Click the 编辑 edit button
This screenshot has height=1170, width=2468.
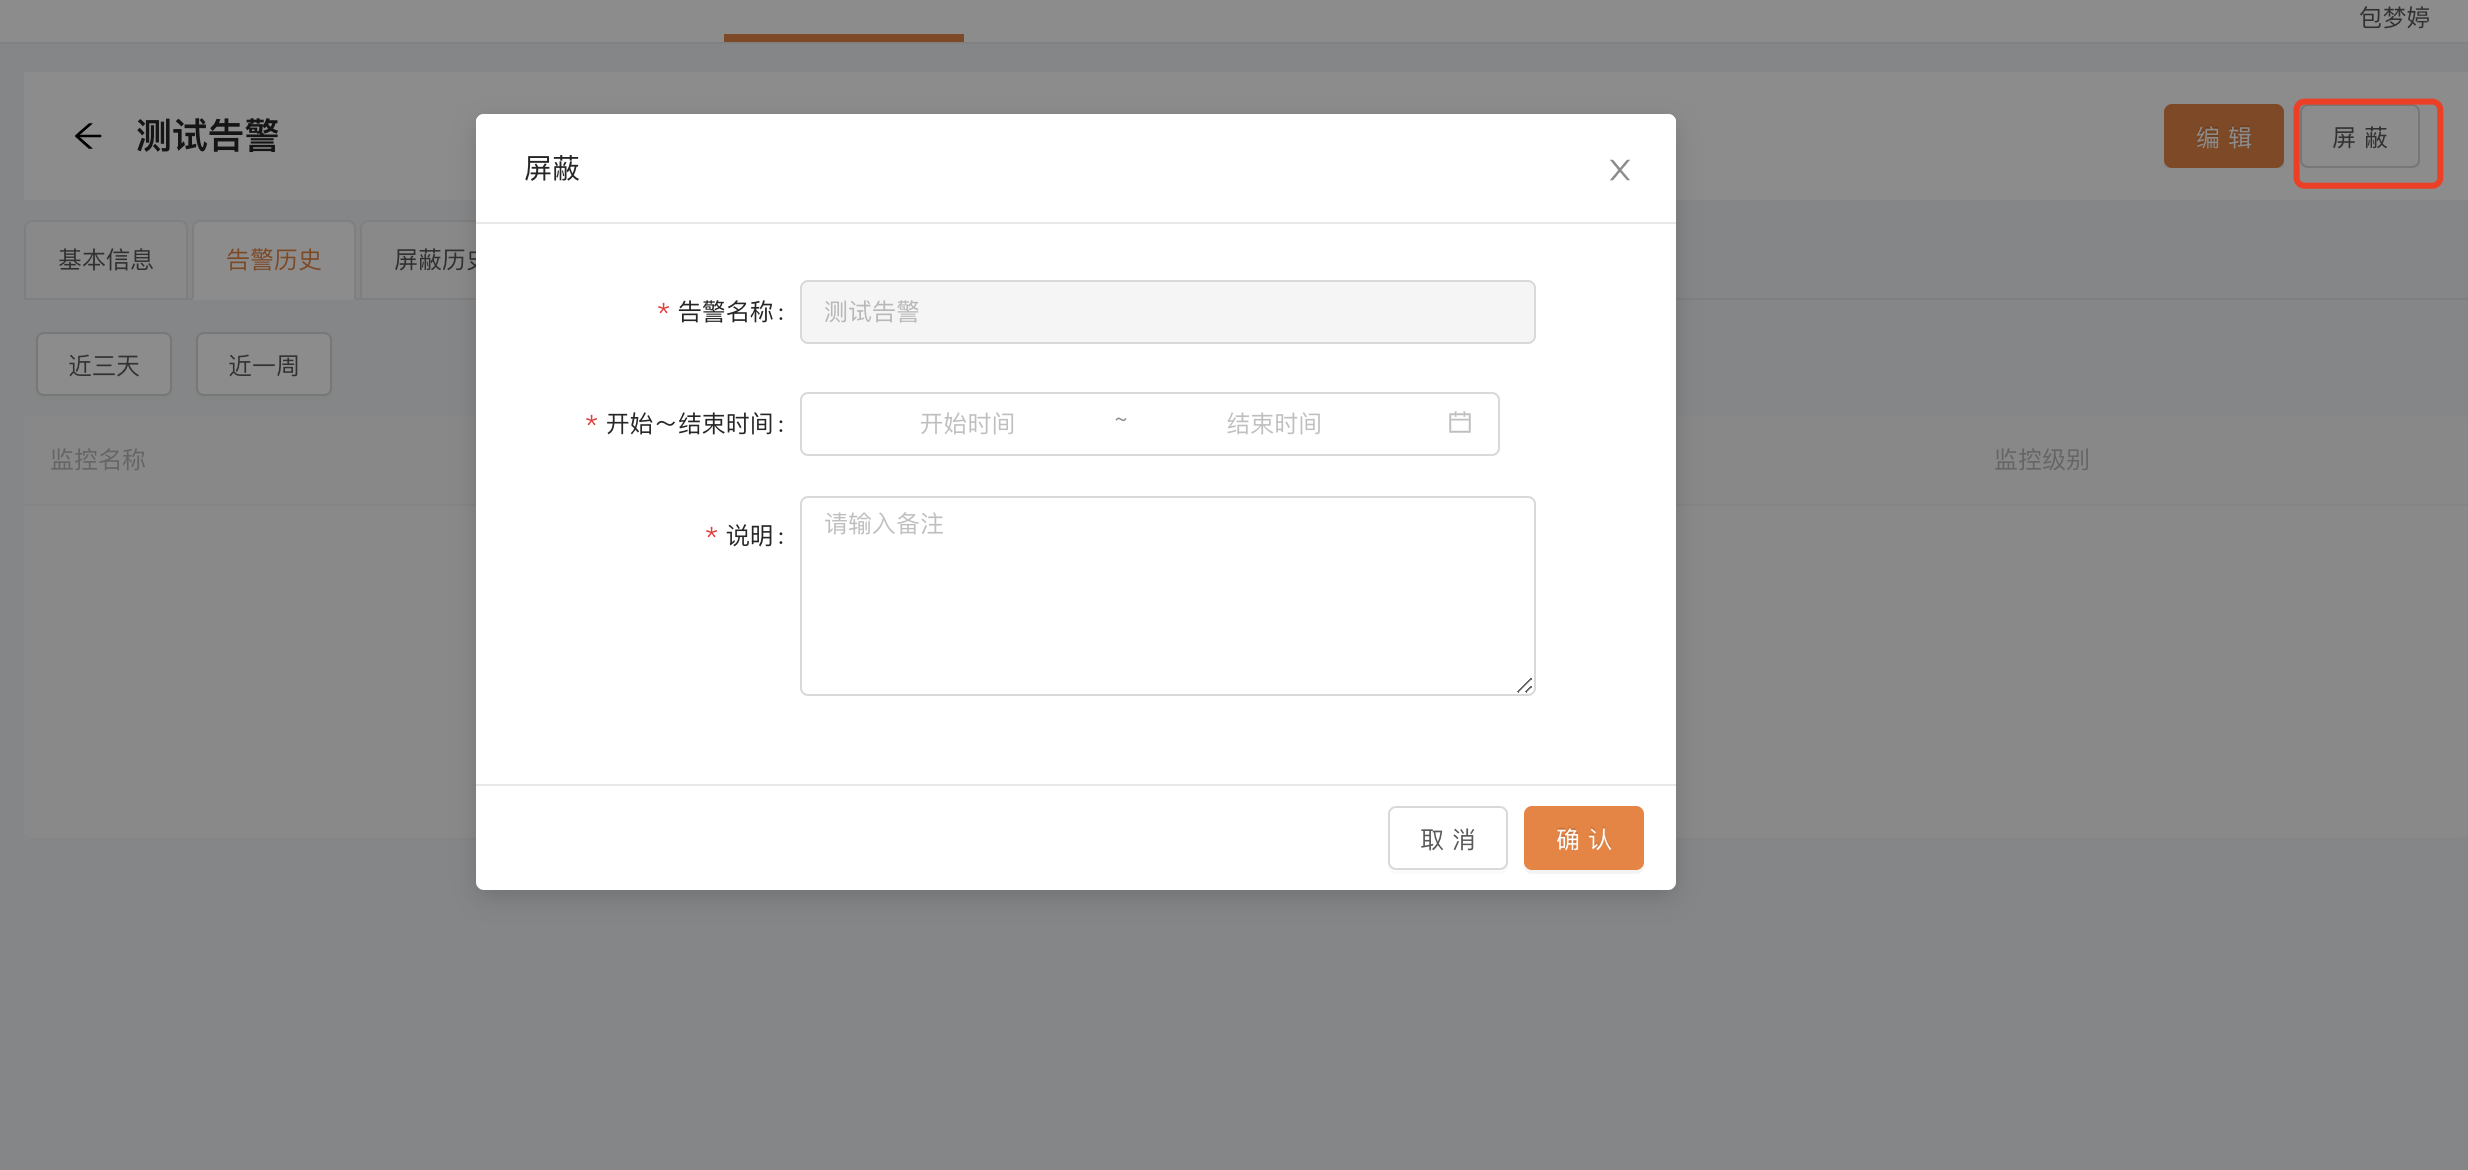[x=2222, y=137]
